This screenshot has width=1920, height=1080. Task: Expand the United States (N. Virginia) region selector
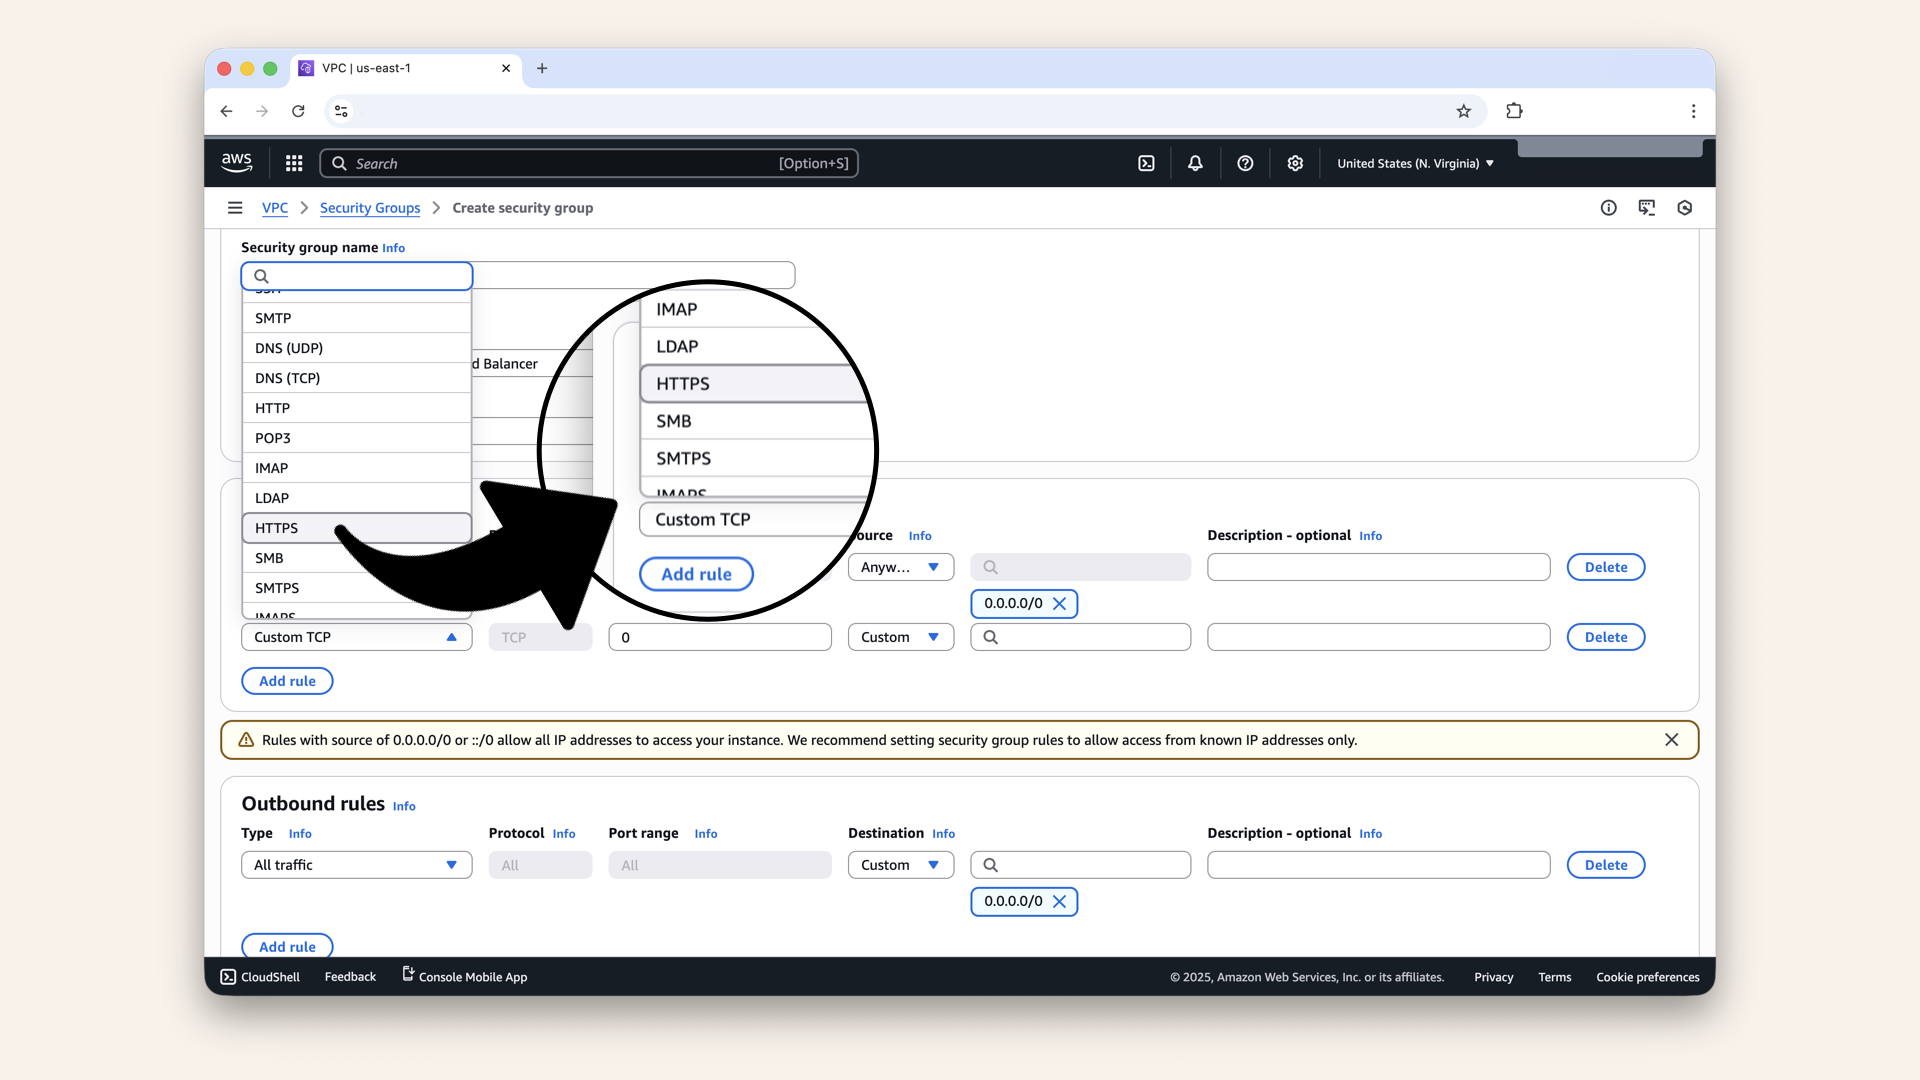point(1415,163)
